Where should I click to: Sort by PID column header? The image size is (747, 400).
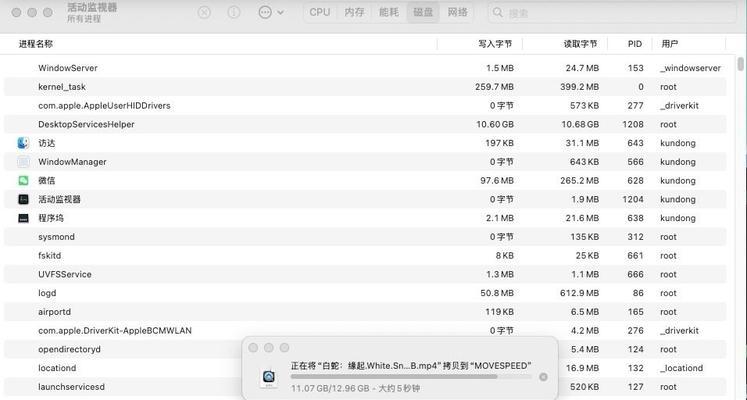tap(635, 44)
